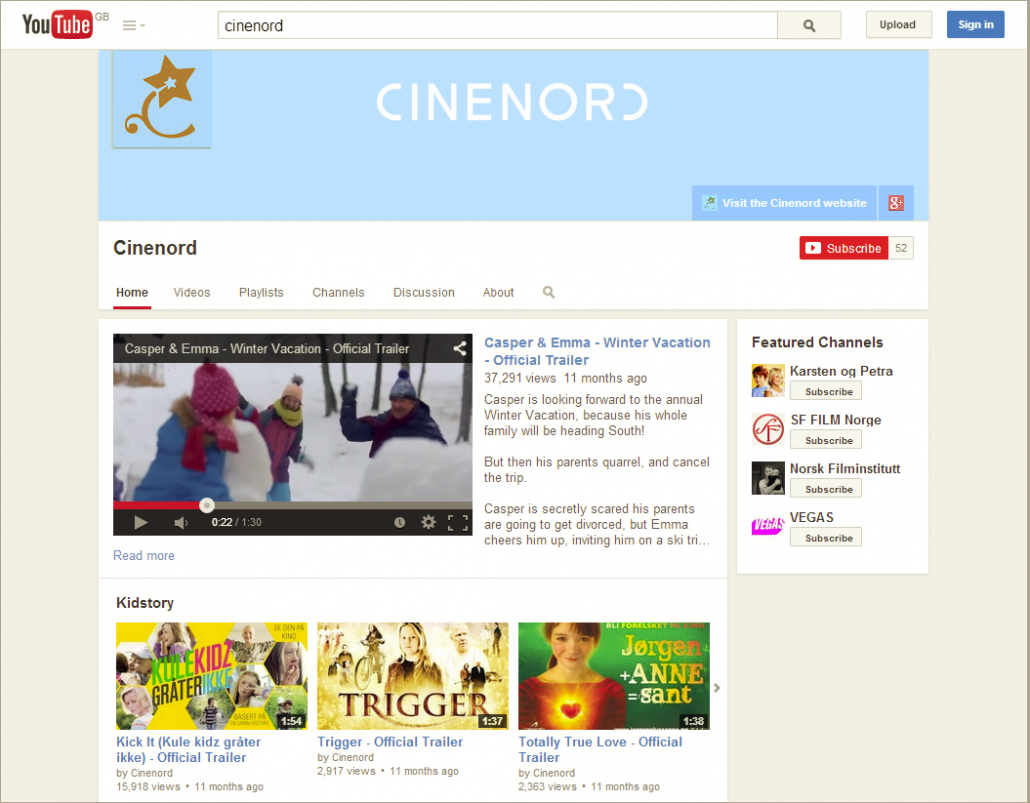Click the YouTube logo
This screenshot has height=803, width=1030.
57,25
